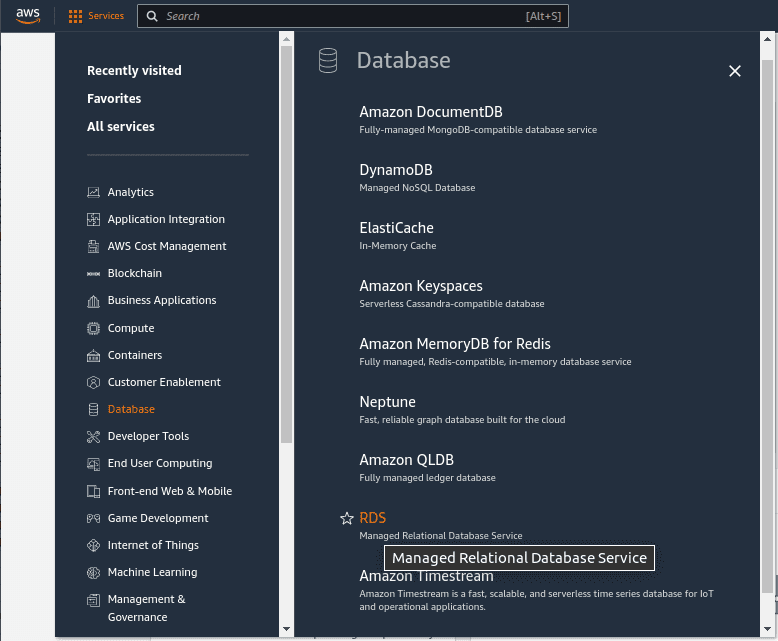Select the highlighted Database category
Screen dimensions: 778x641
pos(131,409)
